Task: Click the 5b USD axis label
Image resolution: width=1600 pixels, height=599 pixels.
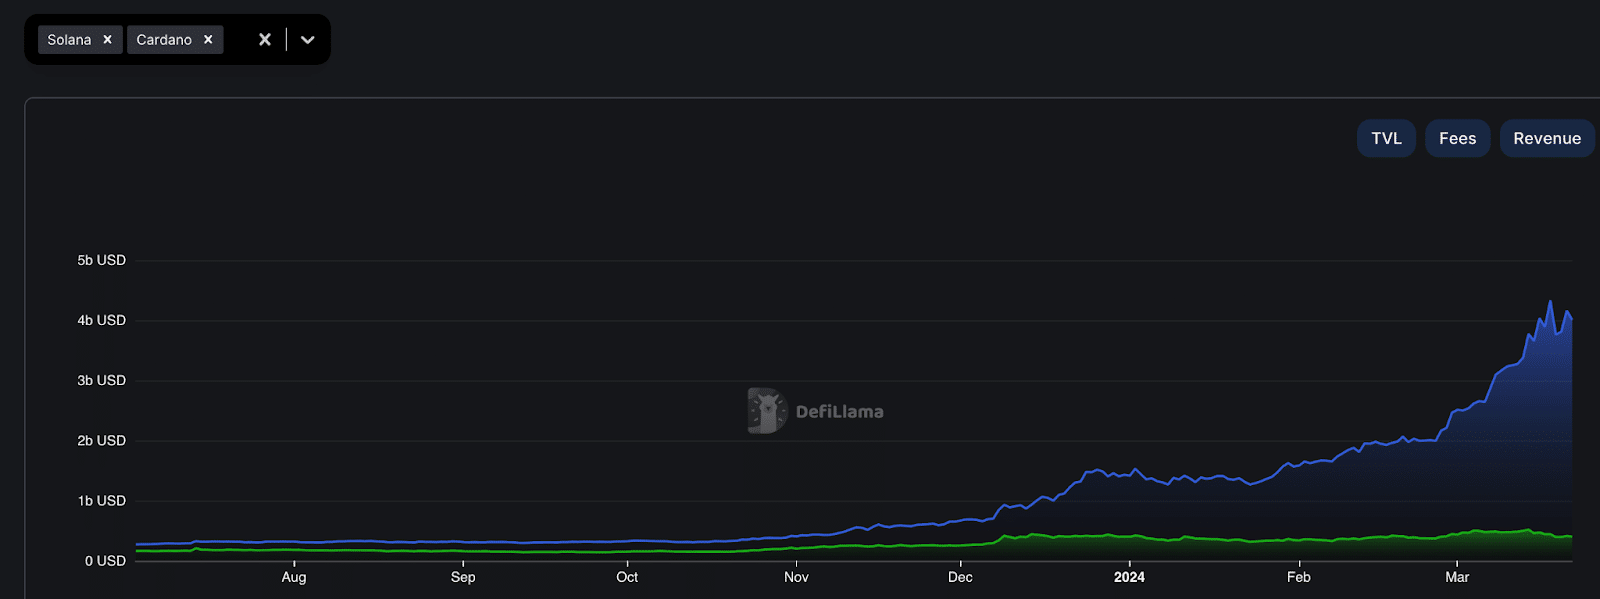Action: (x=102, y=260)
